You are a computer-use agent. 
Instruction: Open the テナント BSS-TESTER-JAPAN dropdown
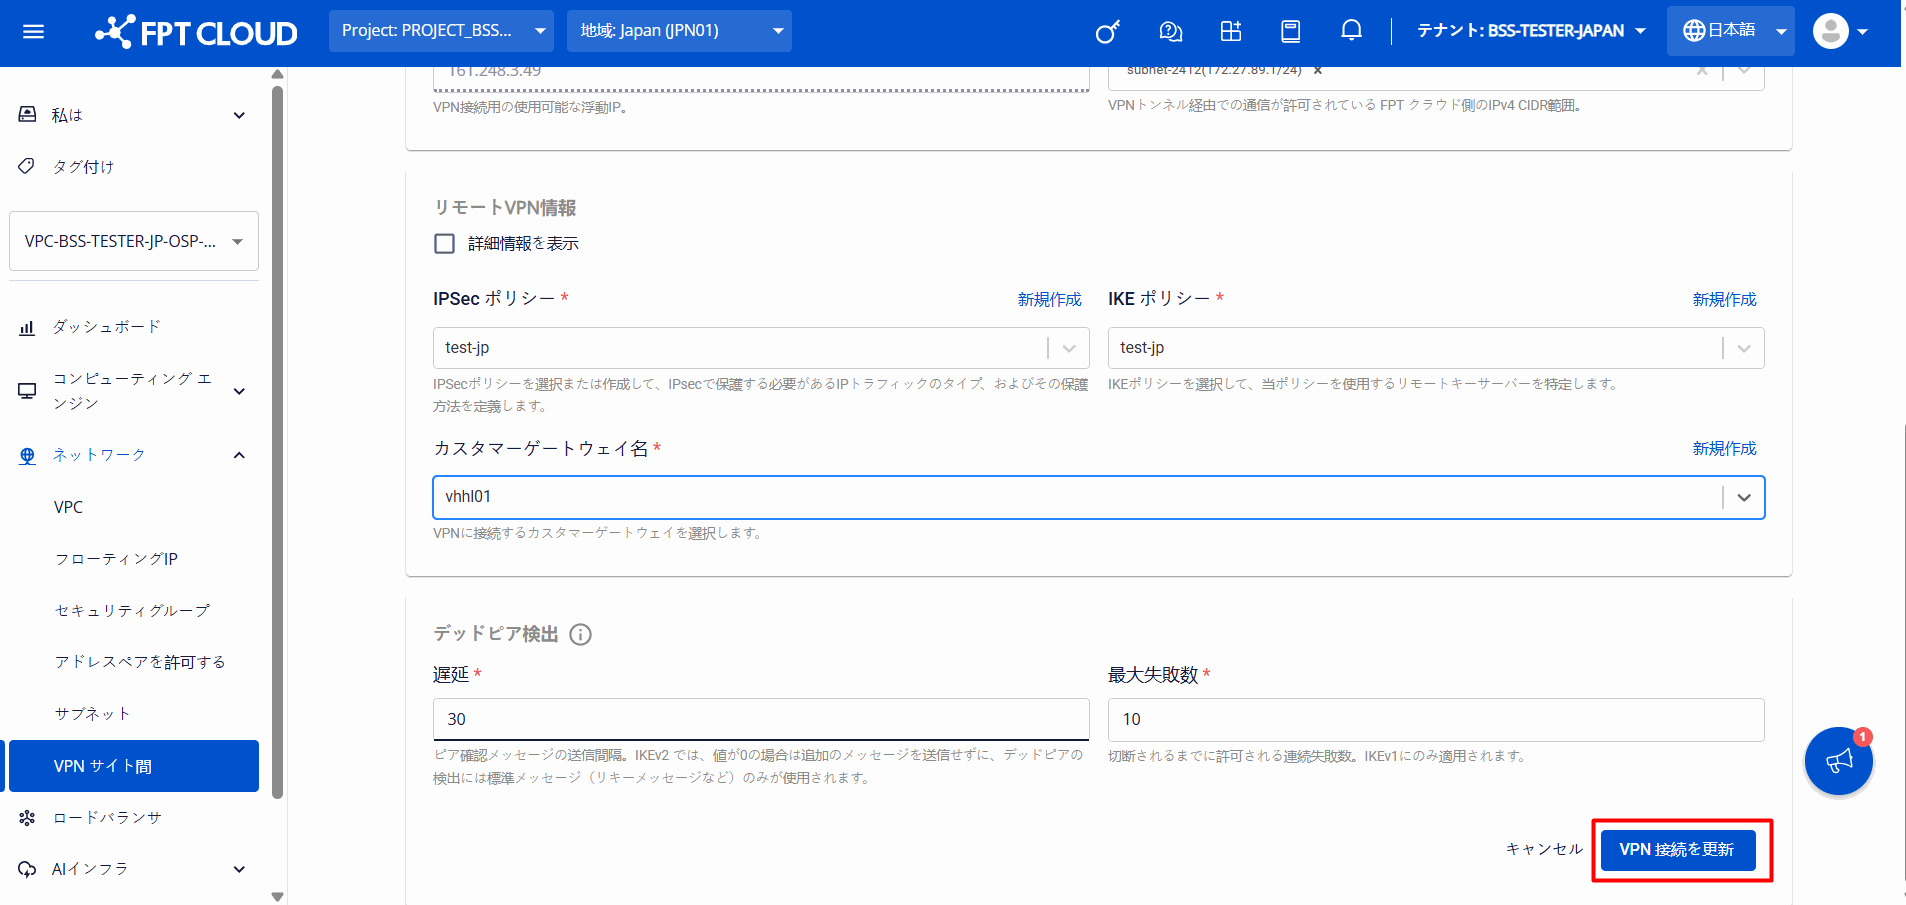(1531, 31)
